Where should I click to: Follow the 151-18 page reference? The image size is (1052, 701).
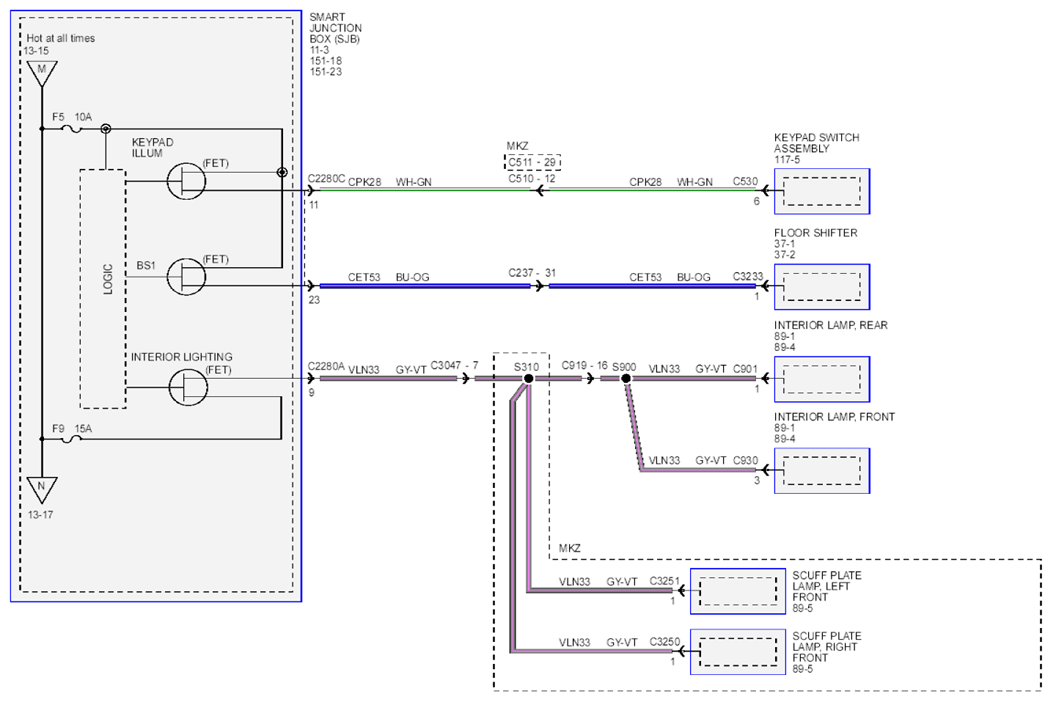point(325,61)
